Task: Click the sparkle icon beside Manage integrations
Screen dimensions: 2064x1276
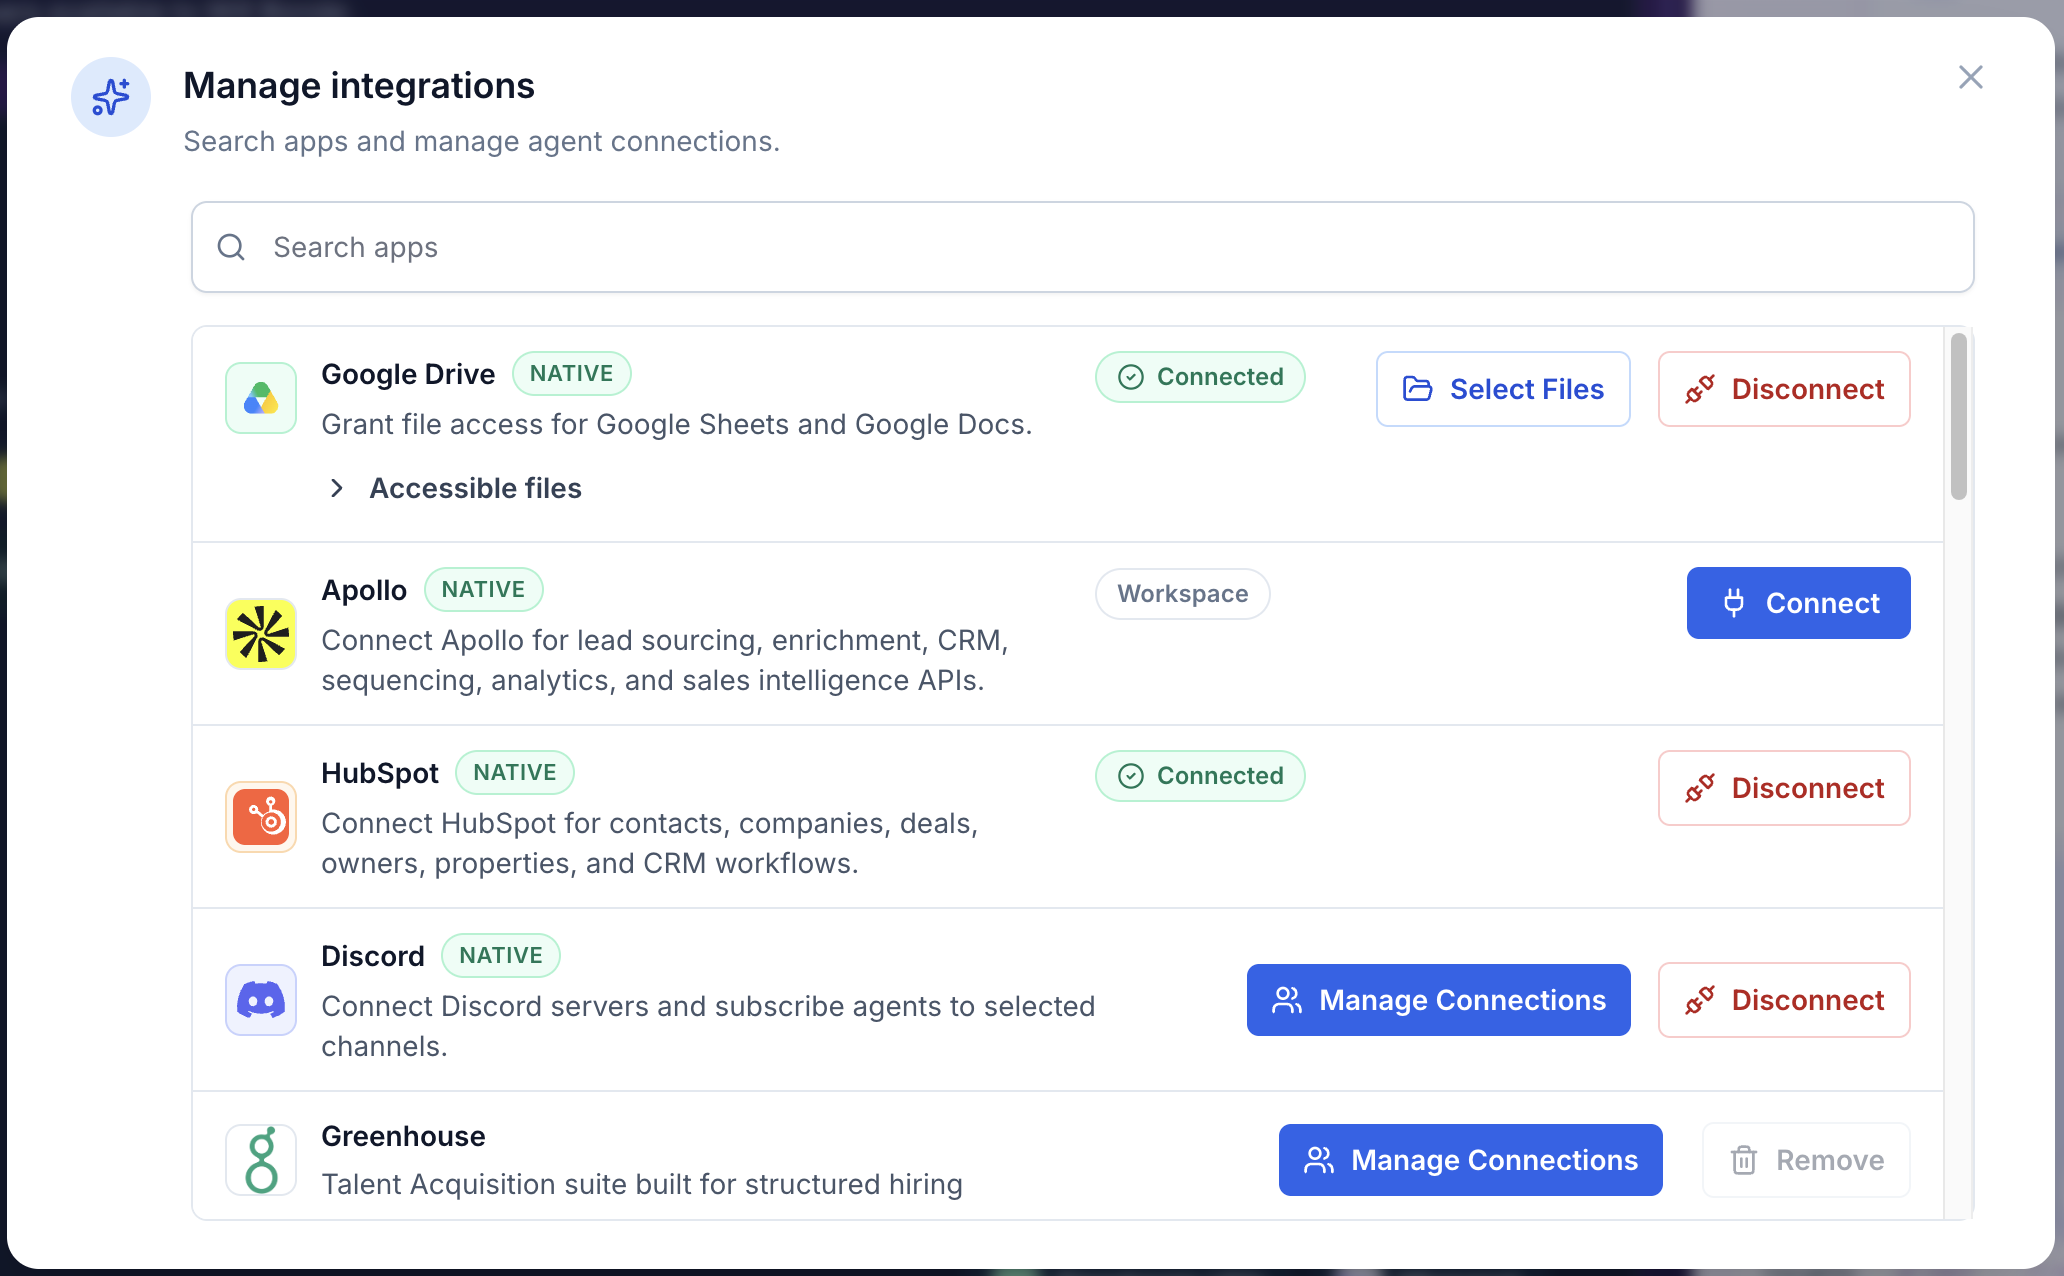Action: coord(111,97)
